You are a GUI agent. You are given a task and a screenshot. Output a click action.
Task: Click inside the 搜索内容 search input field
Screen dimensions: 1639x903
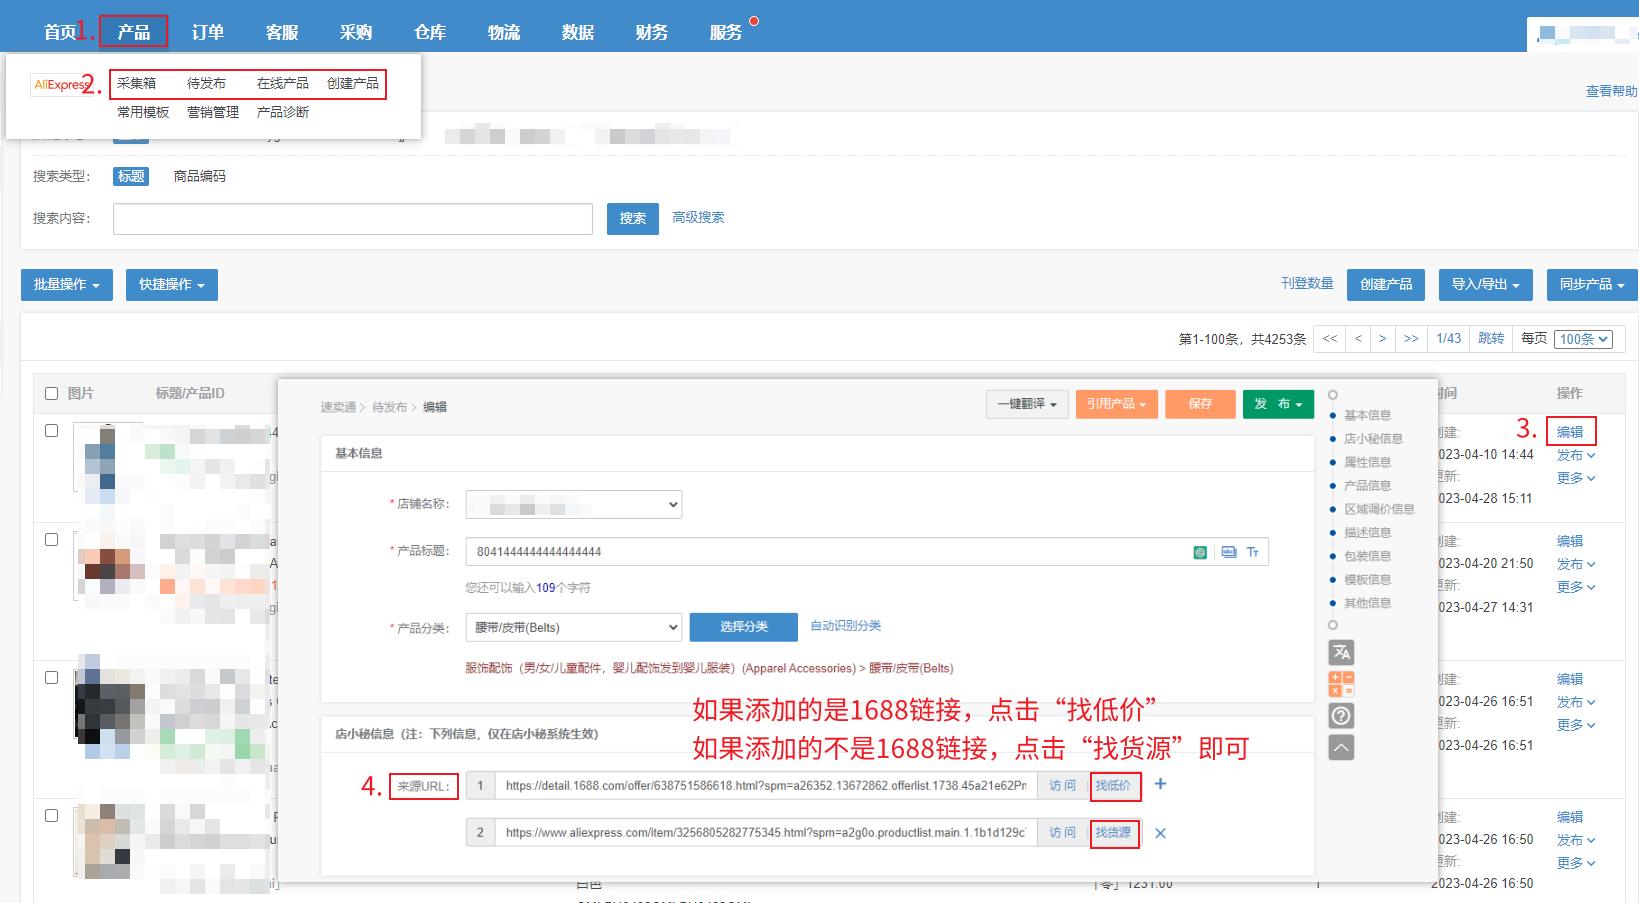(x=350, y=218)
